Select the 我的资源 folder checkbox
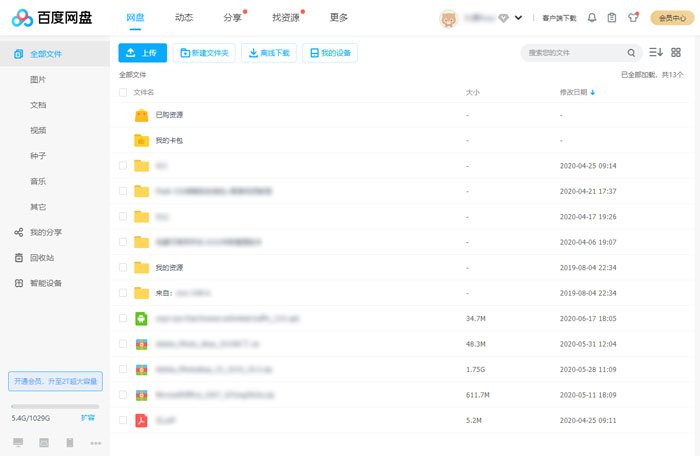The height and width of the screenshot is (456, 700). (123, 268)
